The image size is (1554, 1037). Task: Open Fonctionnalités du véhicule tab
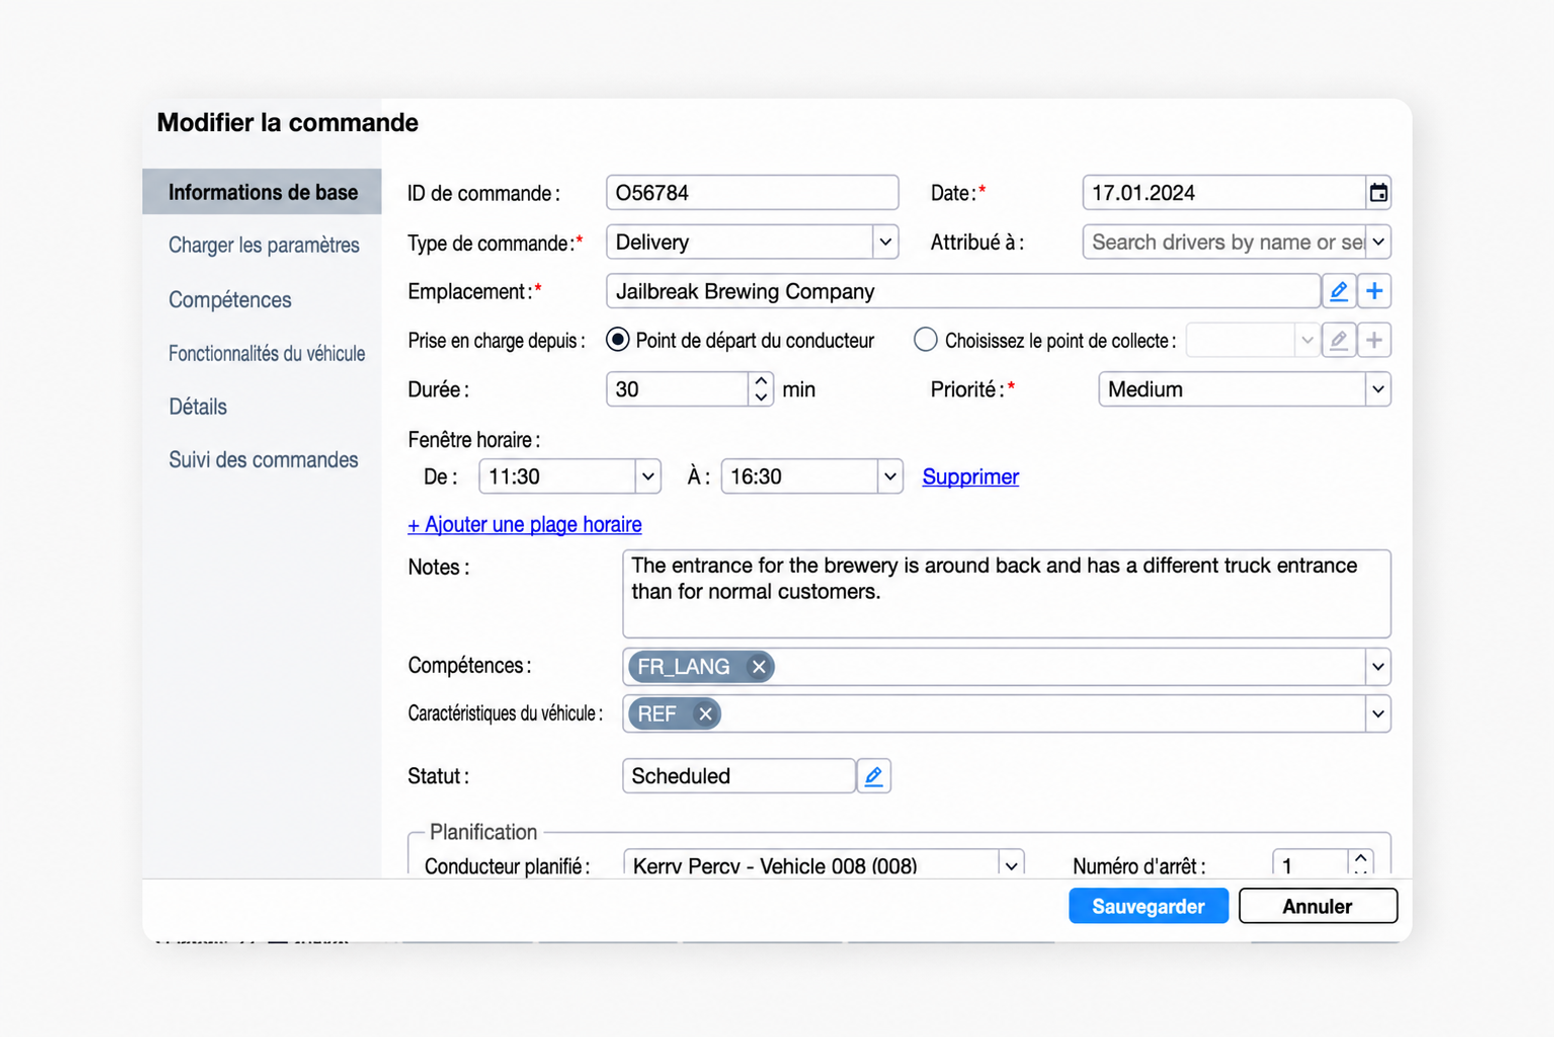[266, 353]
